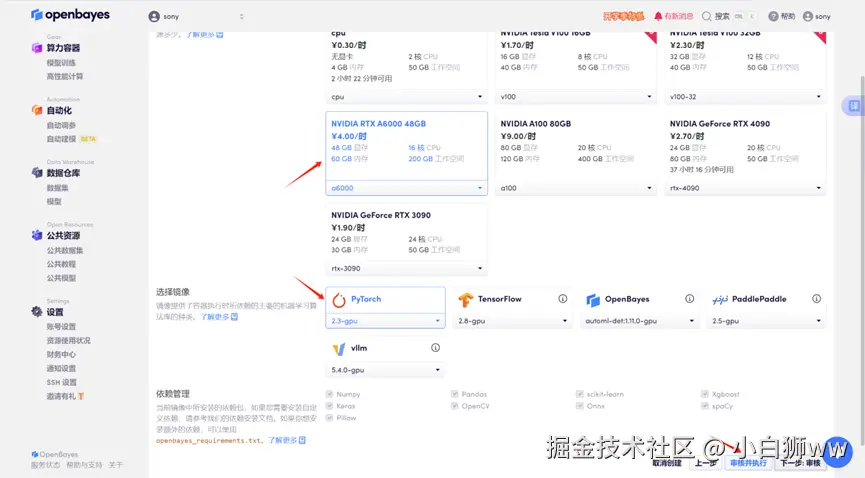The image size is (865, 478).
Task: Show info for the TensorFlow image
Action: 563,299
